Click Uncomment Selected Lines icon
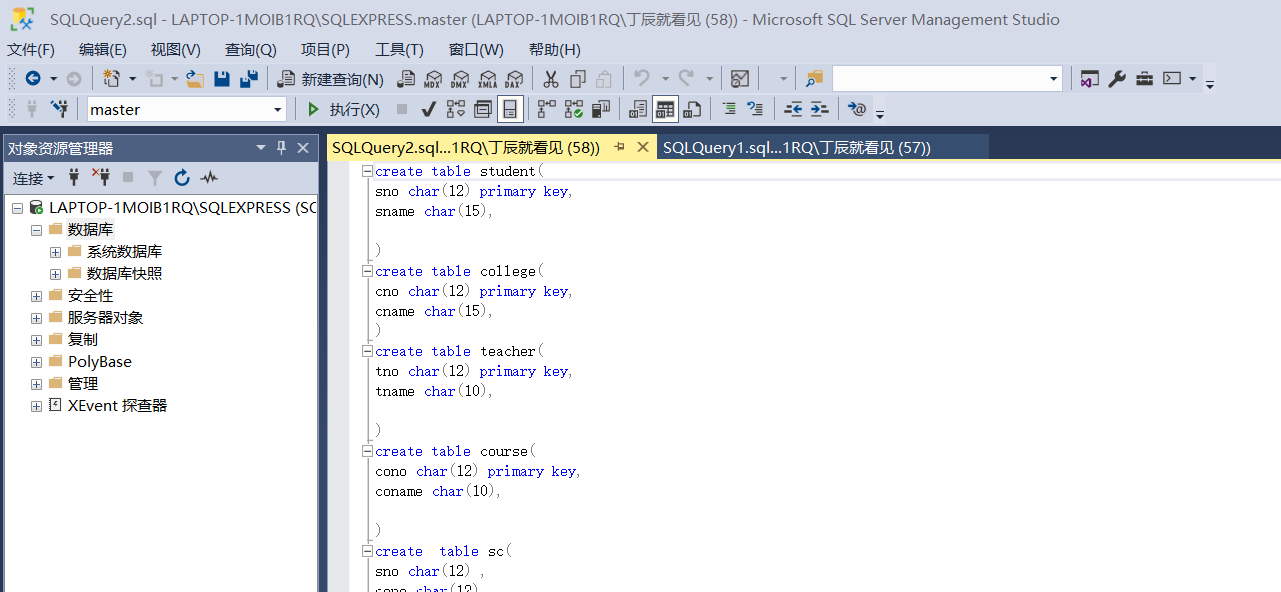The height and width of the screenshot is (592, 1281). [755, 109]
